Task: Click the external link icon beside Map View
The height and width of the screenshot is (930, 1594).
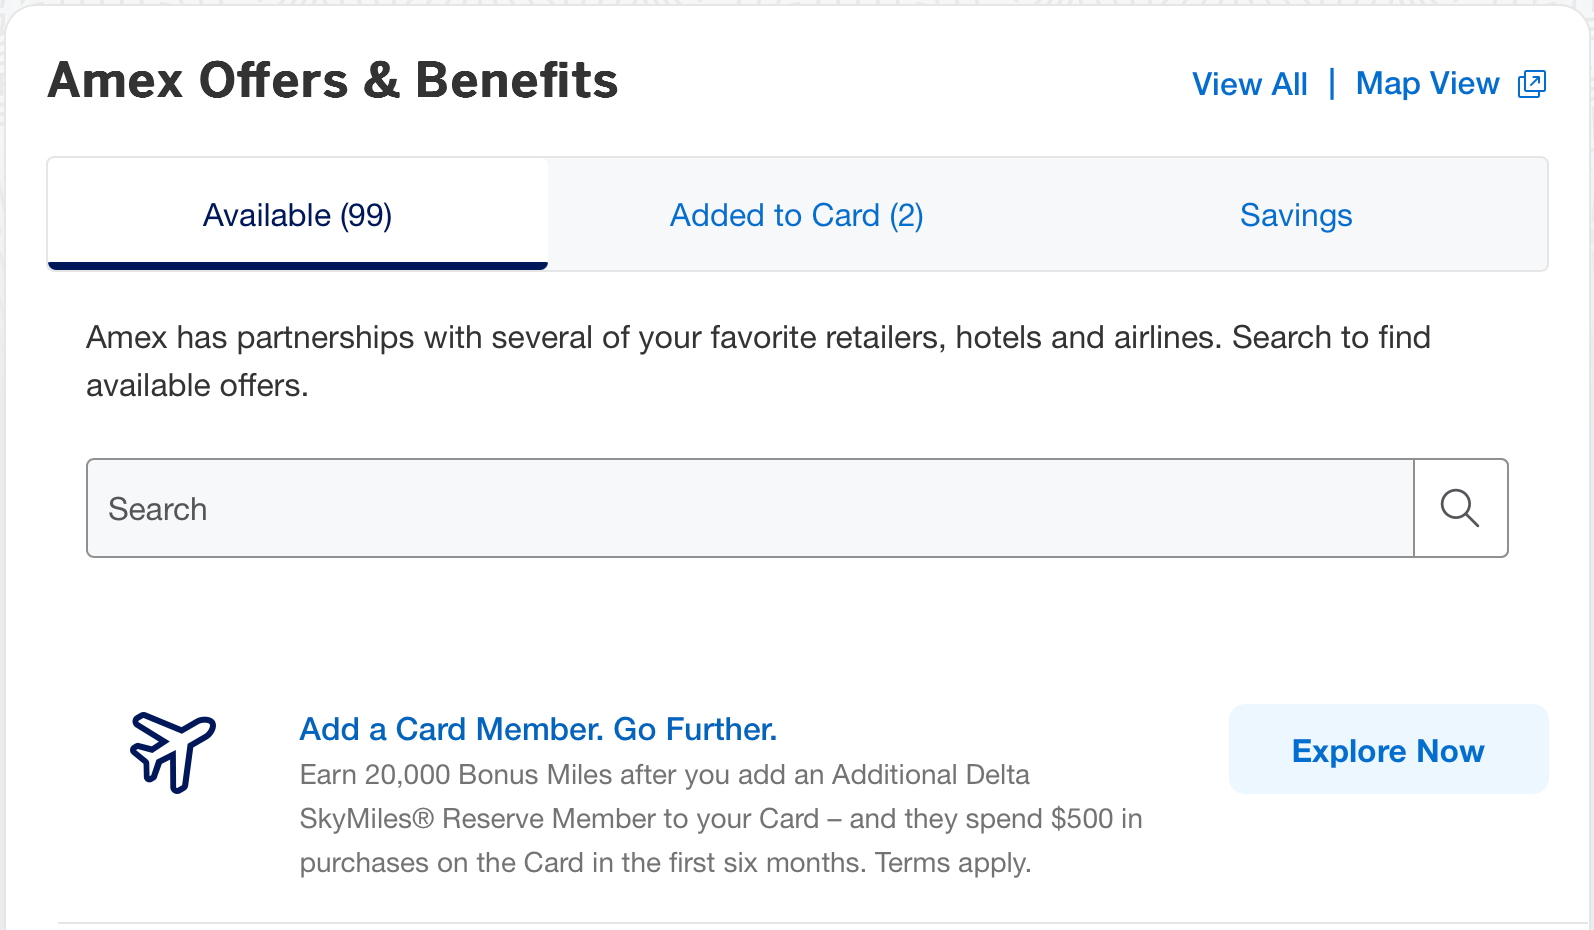Action: (1530, 83)
